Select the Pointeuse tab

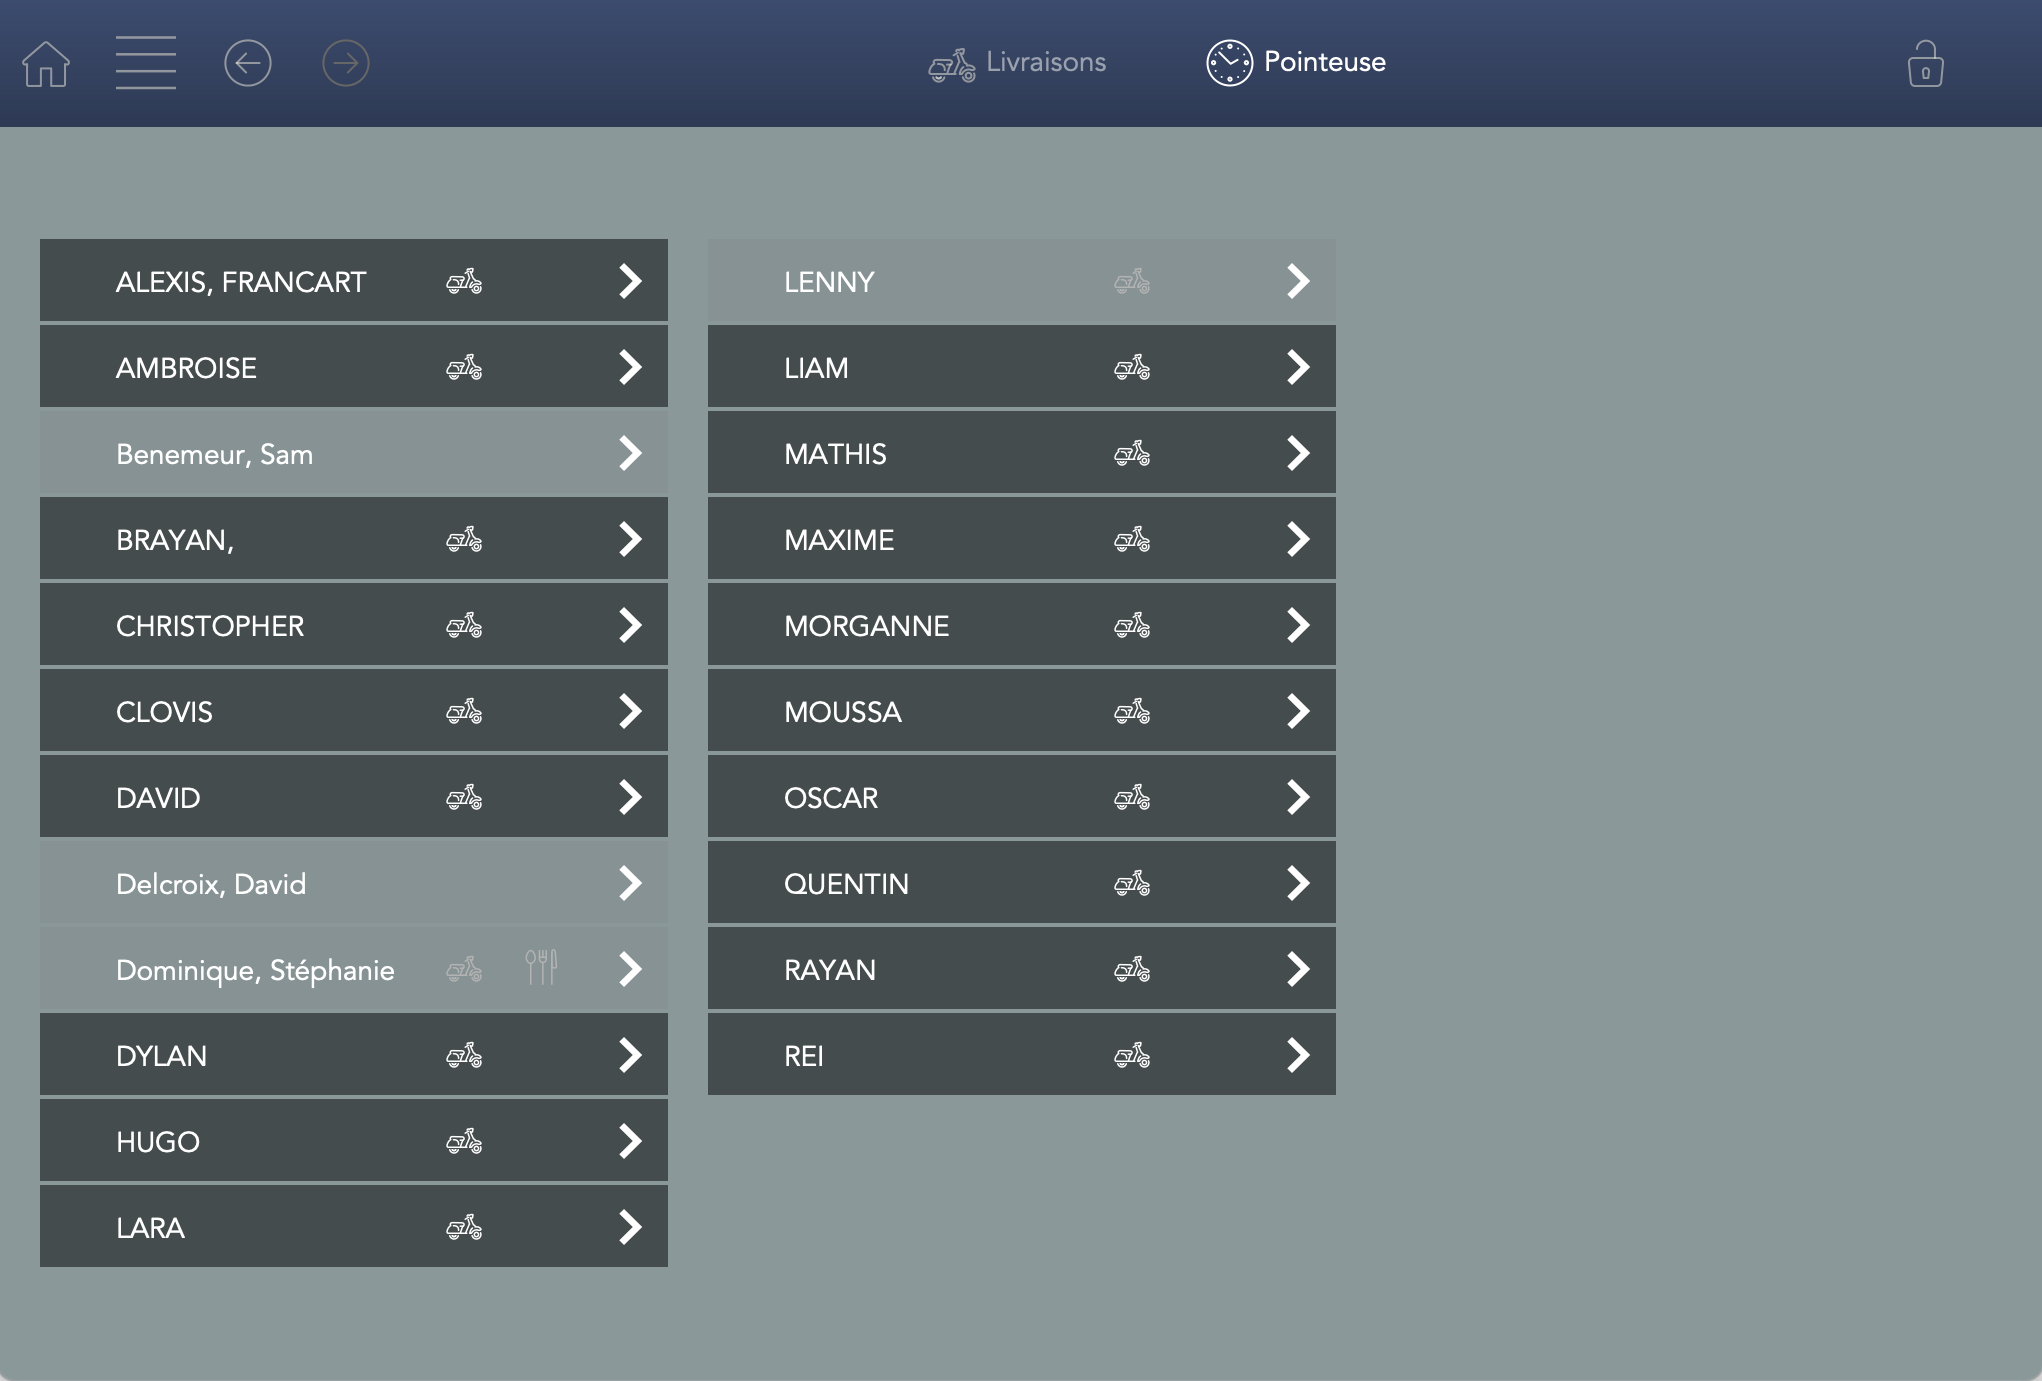tap(1323, 62)
